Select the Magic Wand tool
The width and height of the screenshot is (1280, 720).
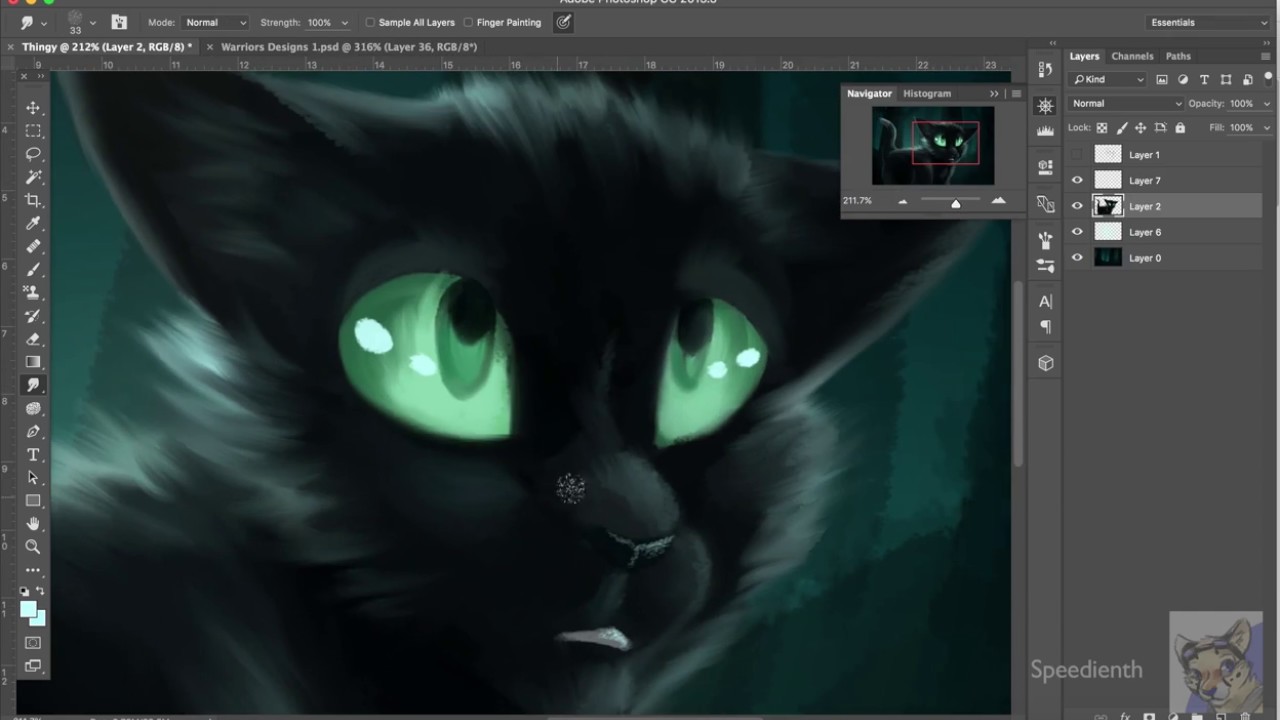tap(33, 177)
